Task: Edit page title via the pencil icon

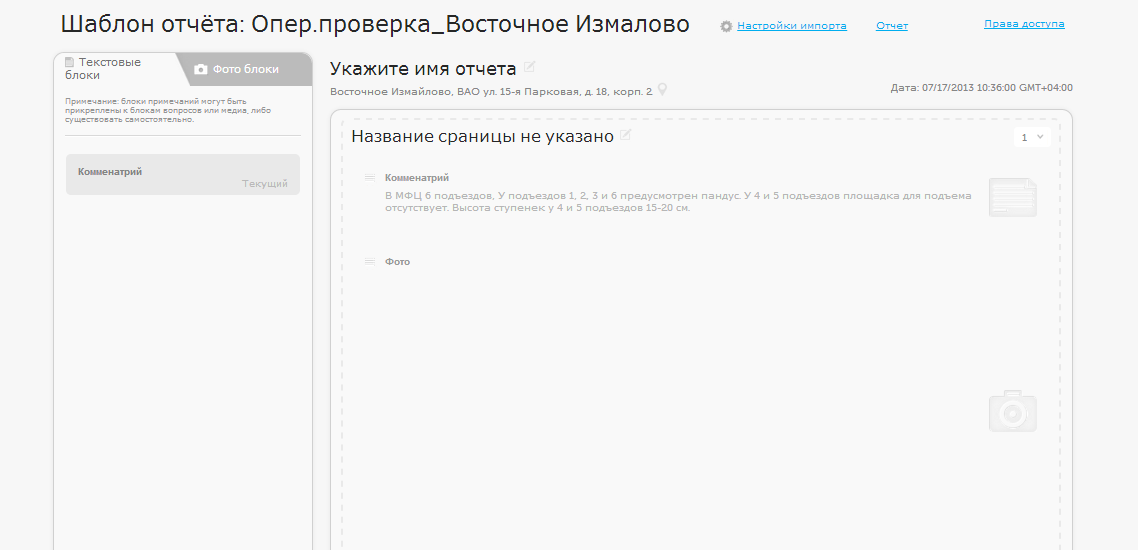Action: 626,135
